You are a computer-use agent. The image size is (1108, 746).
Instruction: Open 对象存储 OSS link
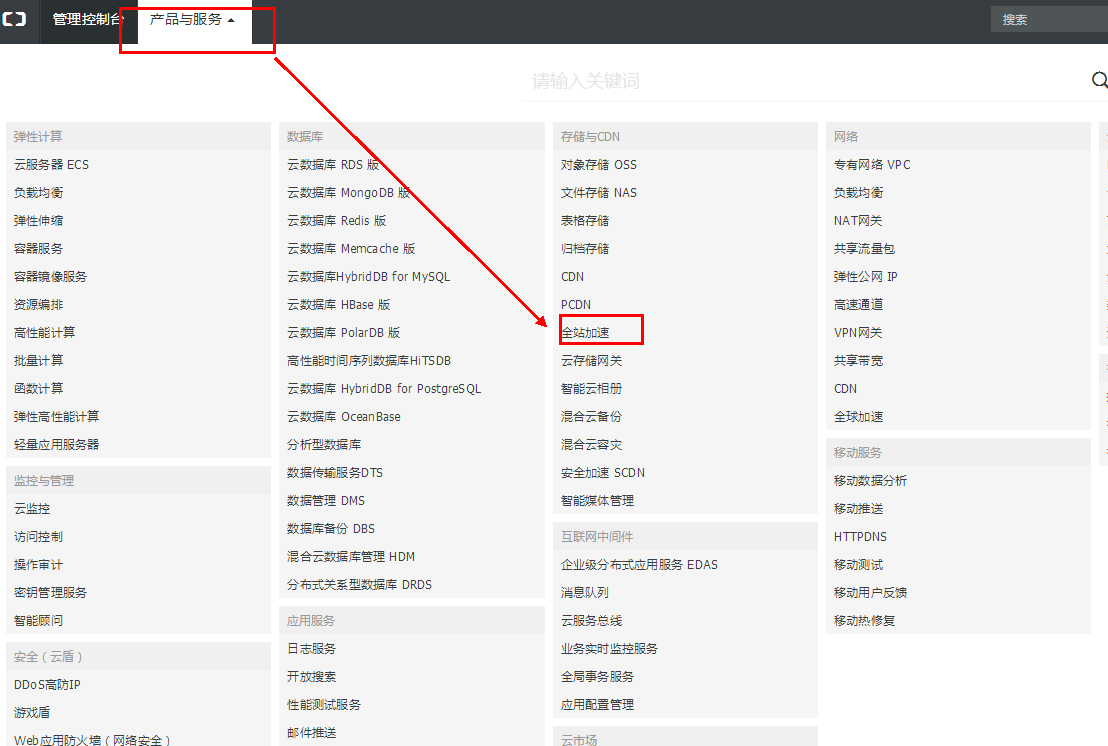[x=598, y=165]
